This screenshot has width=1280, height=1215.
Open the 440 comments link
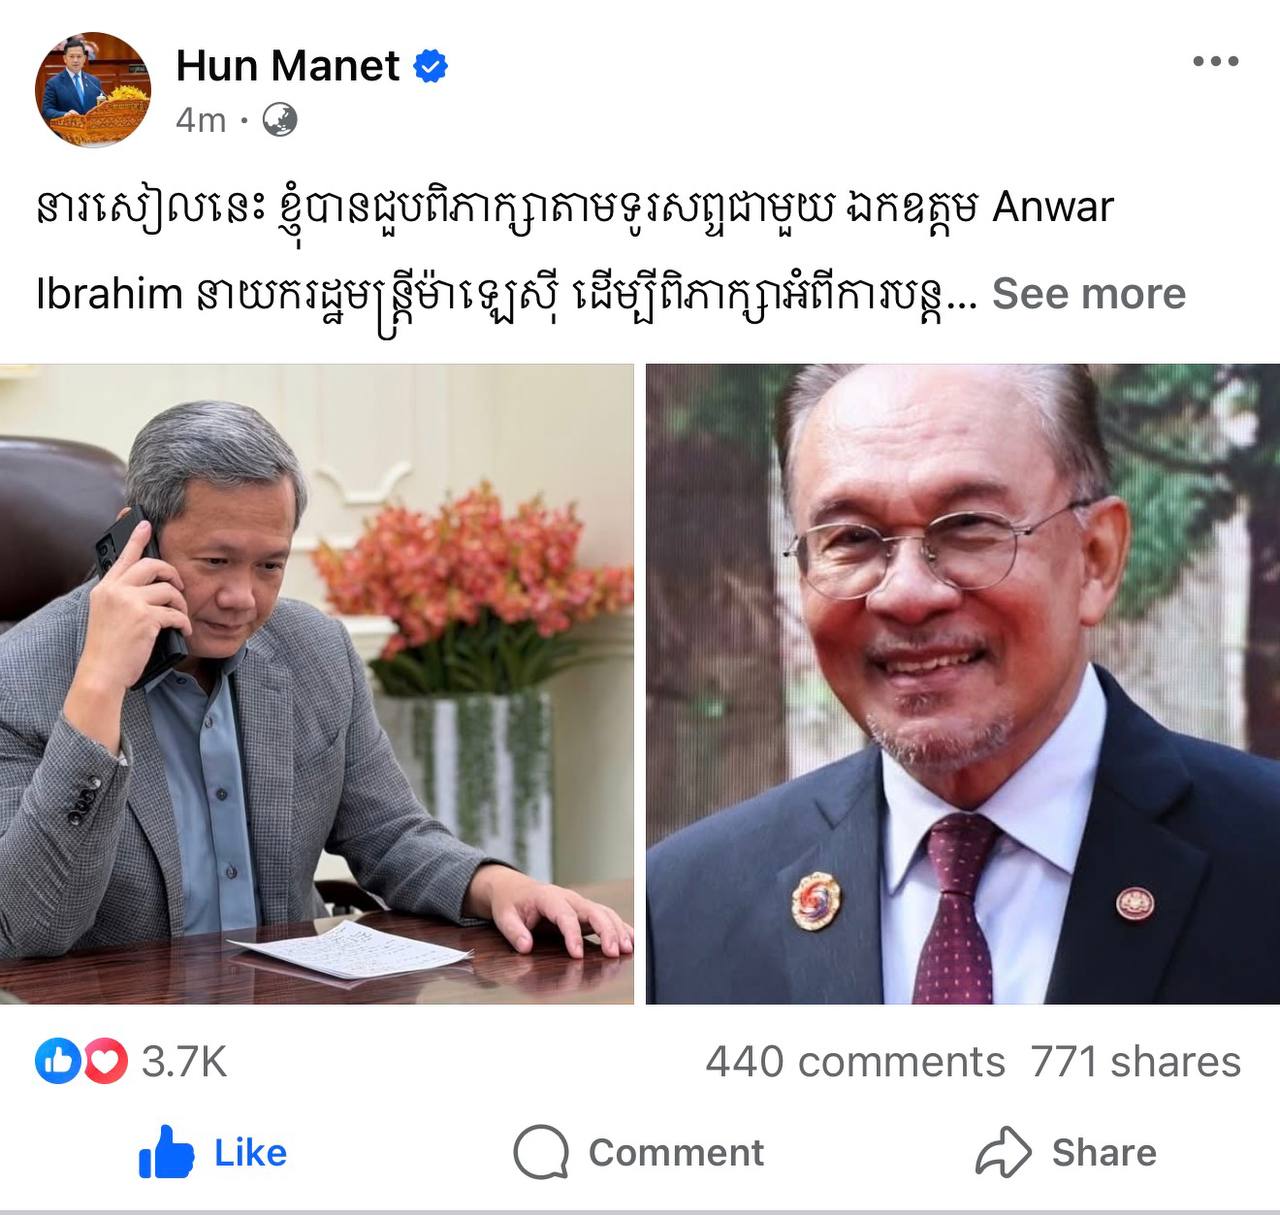tap(855, 1062)
